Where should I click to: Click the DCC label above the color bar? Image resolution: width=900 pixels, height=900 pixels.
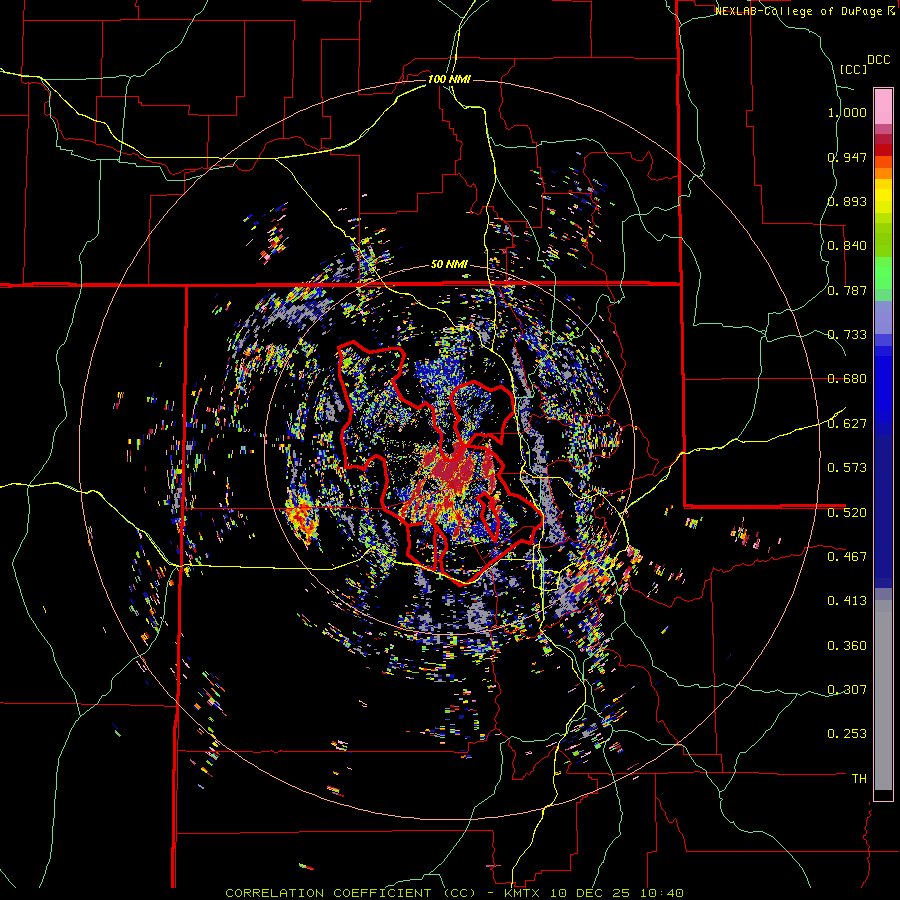pos(879,60)
